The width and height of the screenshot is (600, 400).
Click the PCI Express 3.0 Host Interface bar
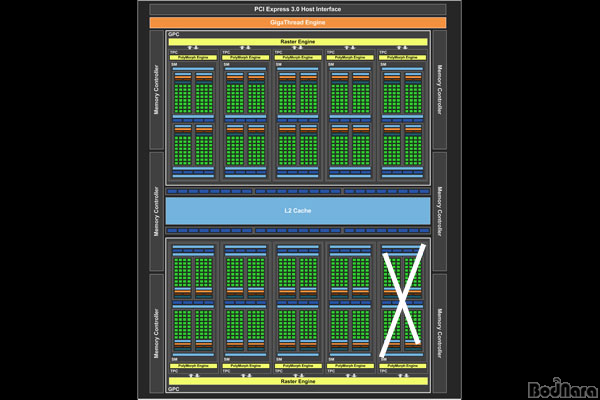(298, 9)
